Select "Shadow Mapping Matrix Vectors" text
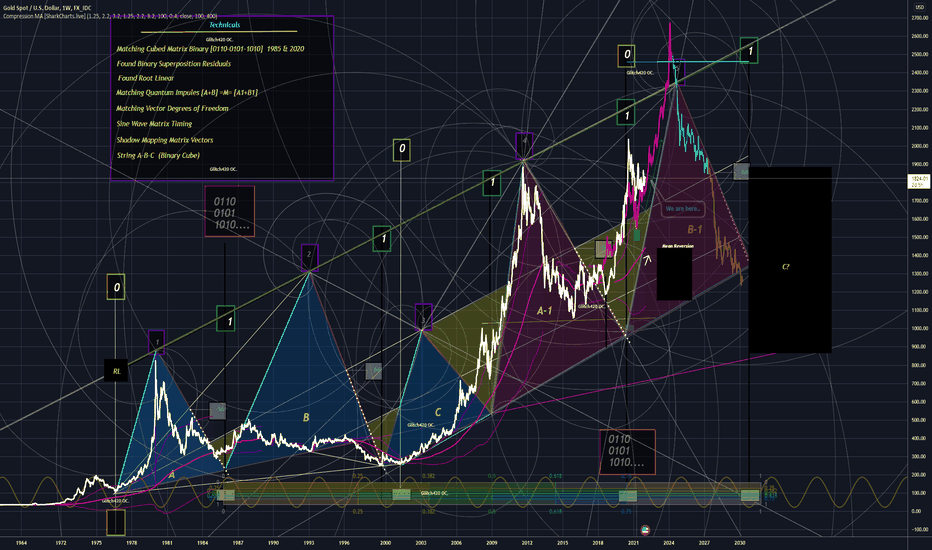The width and height of the screenshot is (932, 550). coord(165,140)
